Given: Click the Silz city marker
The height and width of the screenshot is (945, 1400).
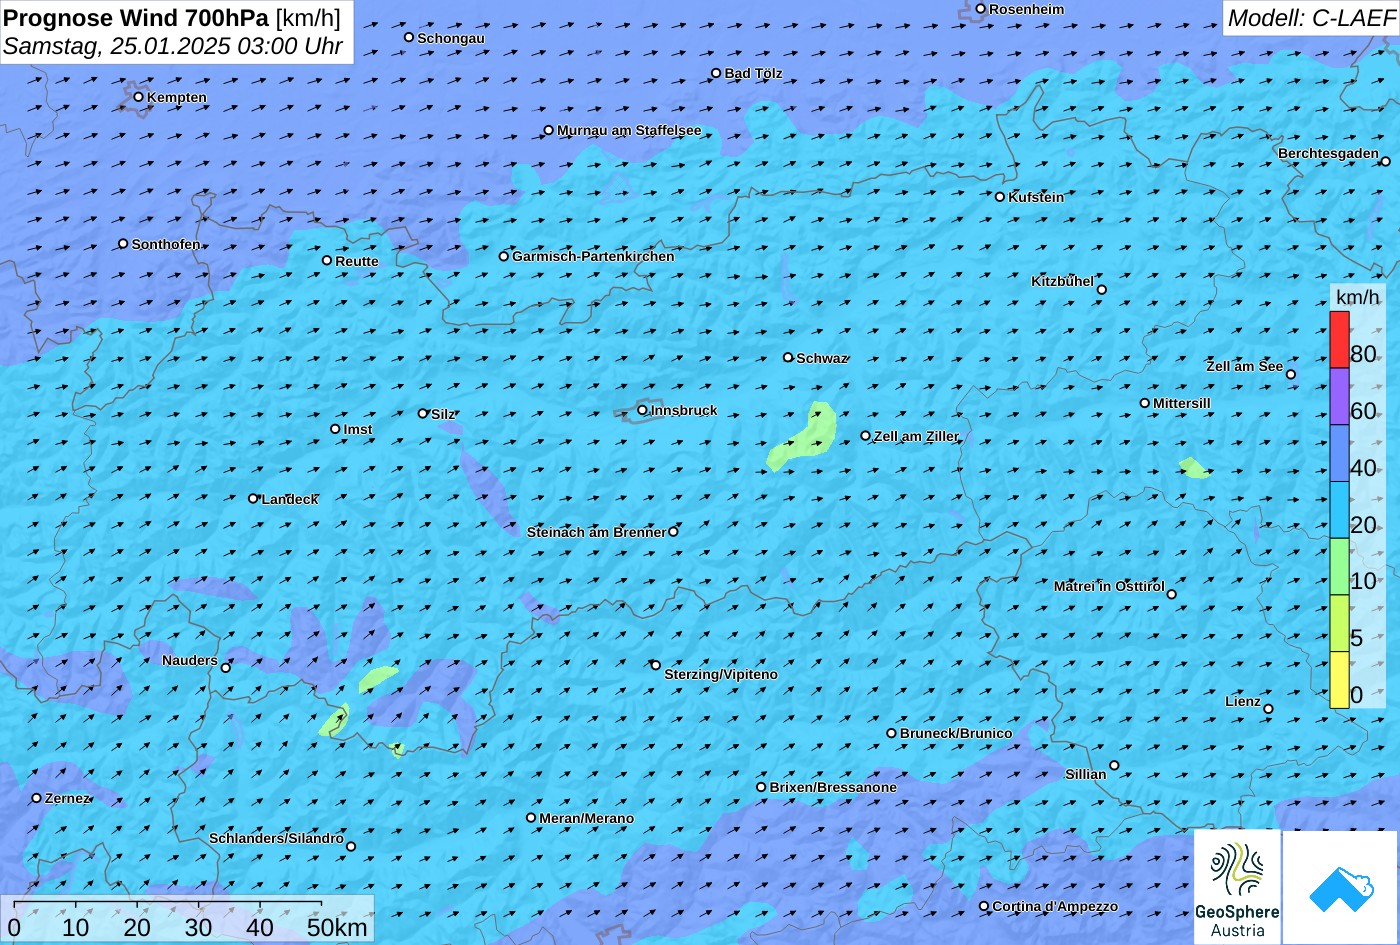Looking at the screenshot, I should click(423, 413).
